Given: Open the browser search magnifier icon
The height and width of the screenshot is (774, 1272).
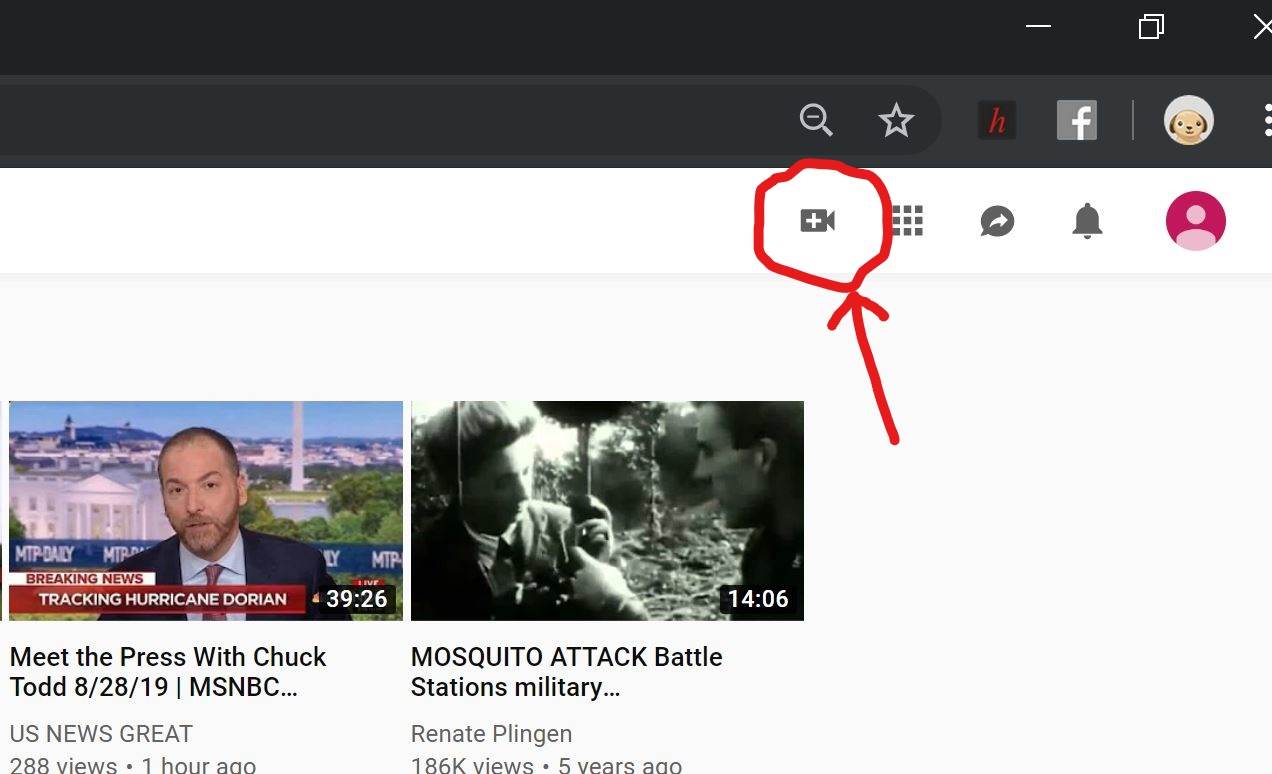Looking at the screenshot, I should (x=816, y=119).
